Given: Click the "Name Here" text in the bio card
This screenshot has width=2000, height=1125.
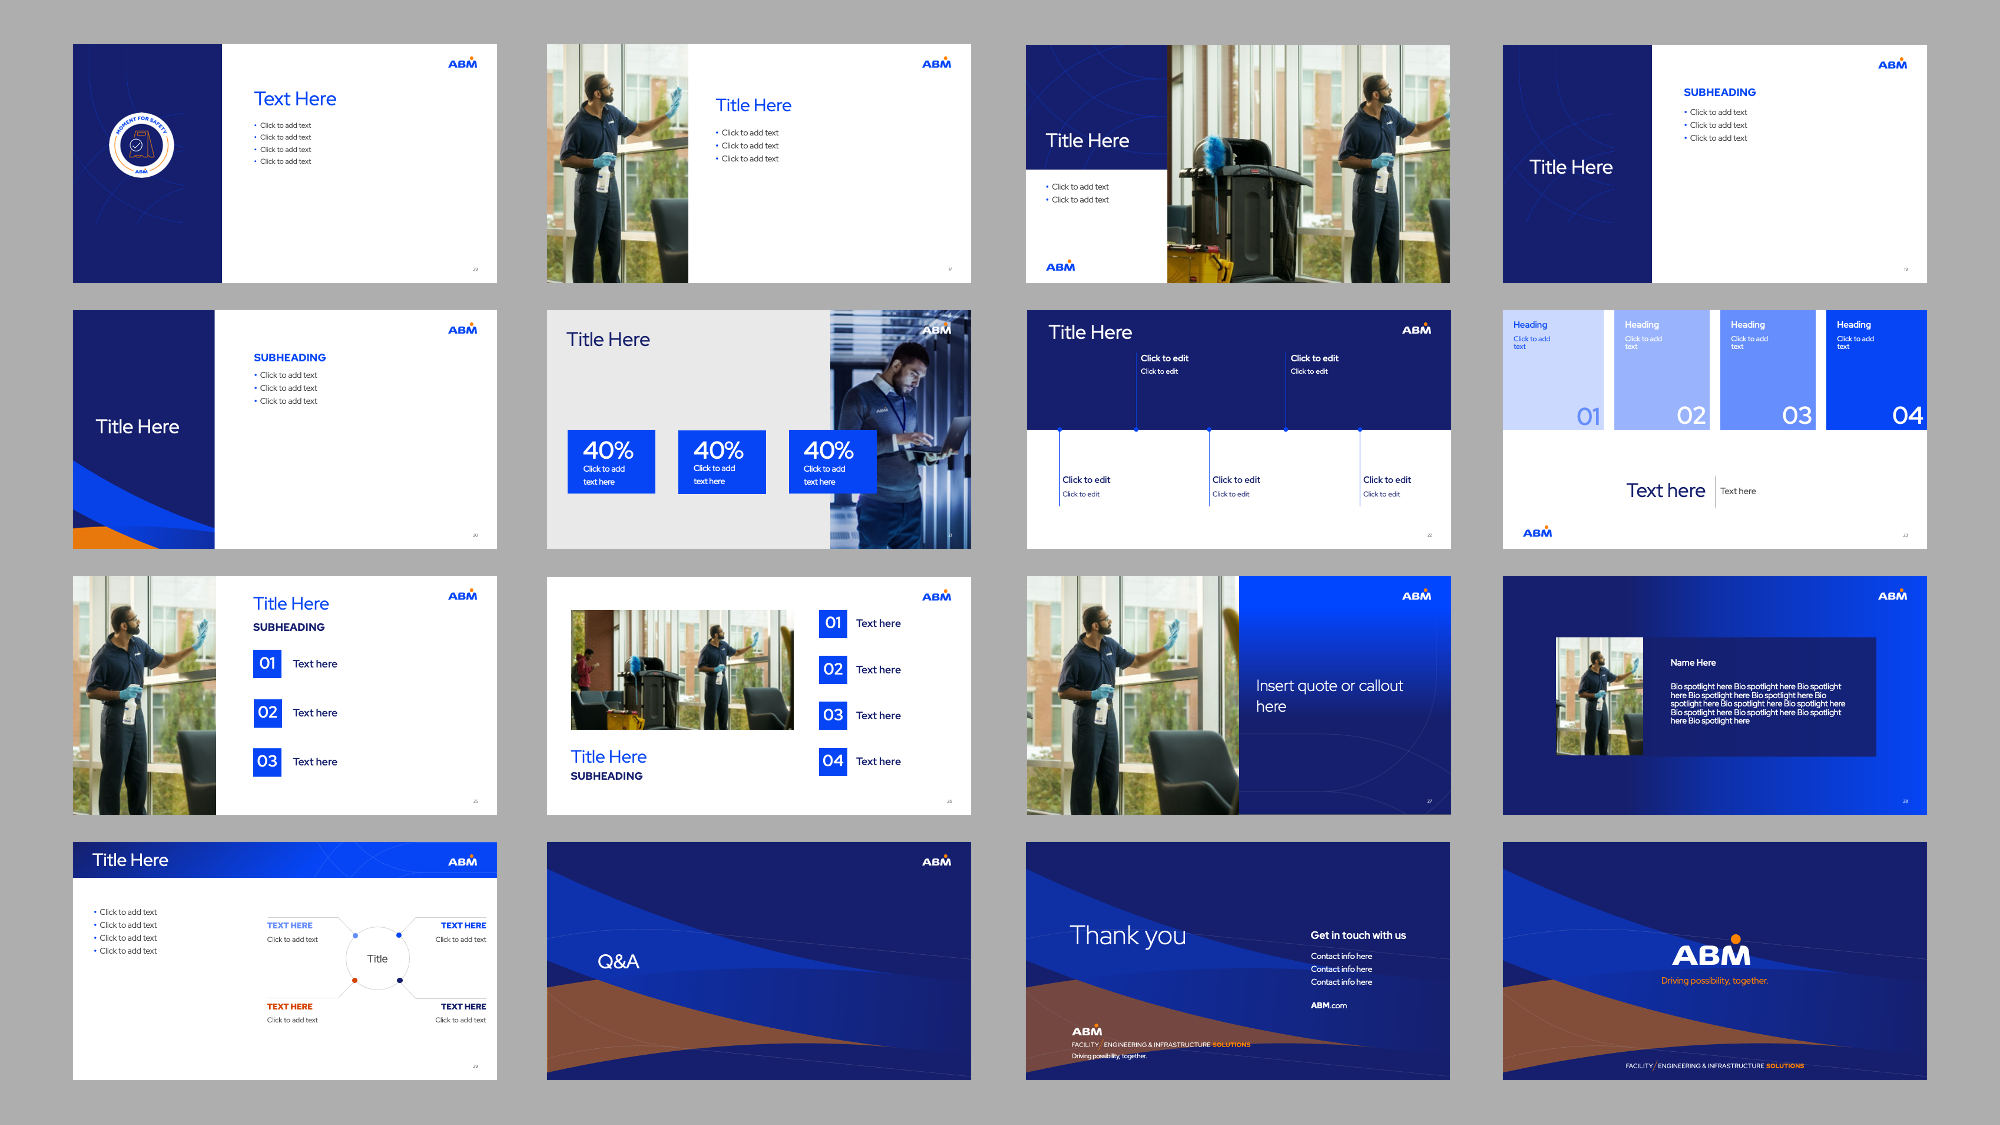Looking at the screenshot, I should 1693,663.
